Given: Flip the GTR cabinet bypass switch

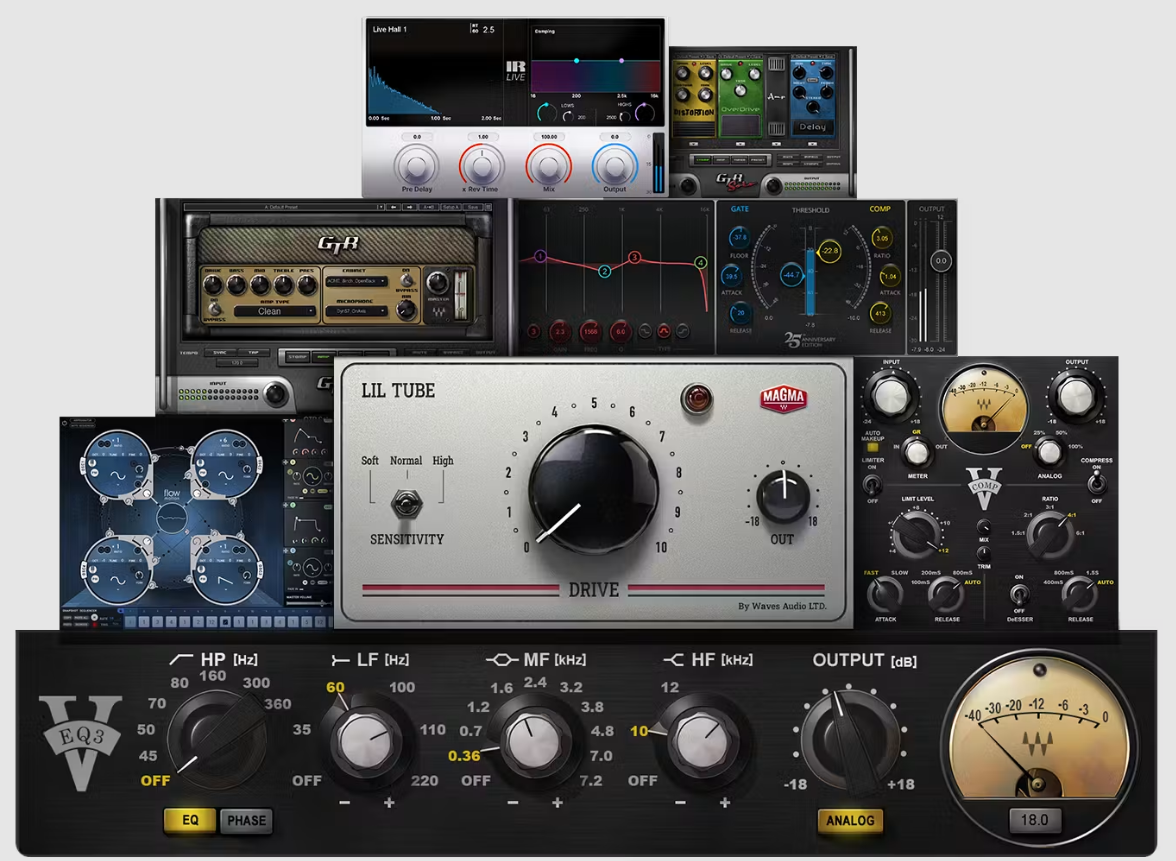Looking at the screenshot, I should point(406,281).
